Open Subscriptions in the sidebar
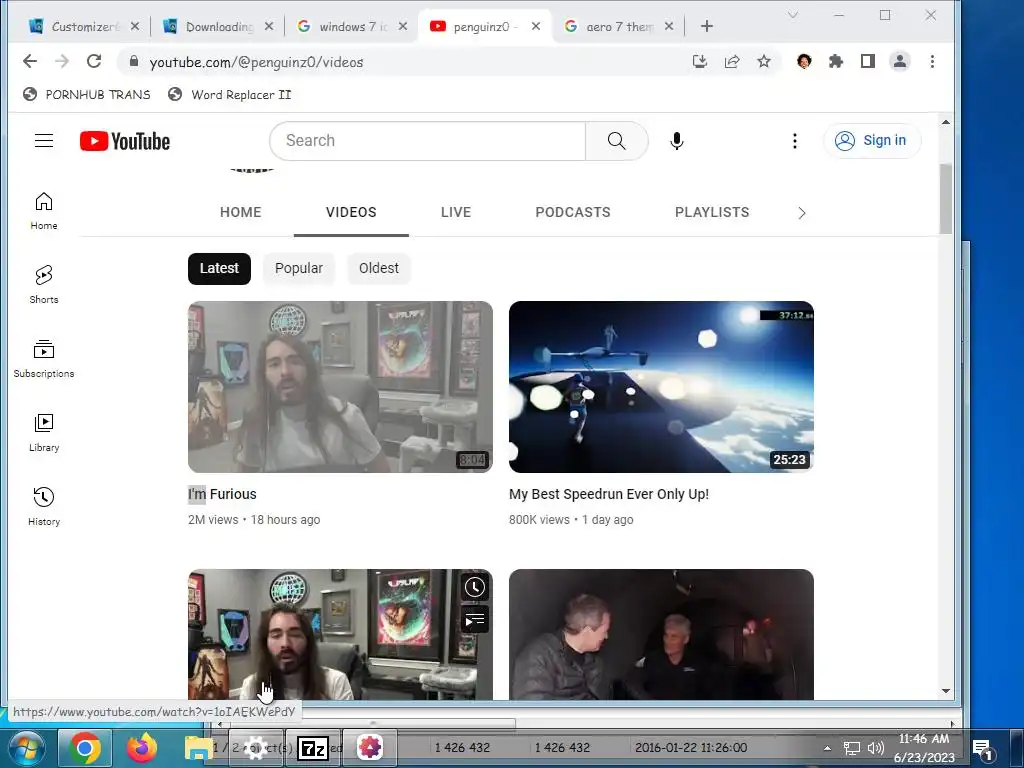The width and height of the screenshot is (1024, 768). tap(44, 358)
